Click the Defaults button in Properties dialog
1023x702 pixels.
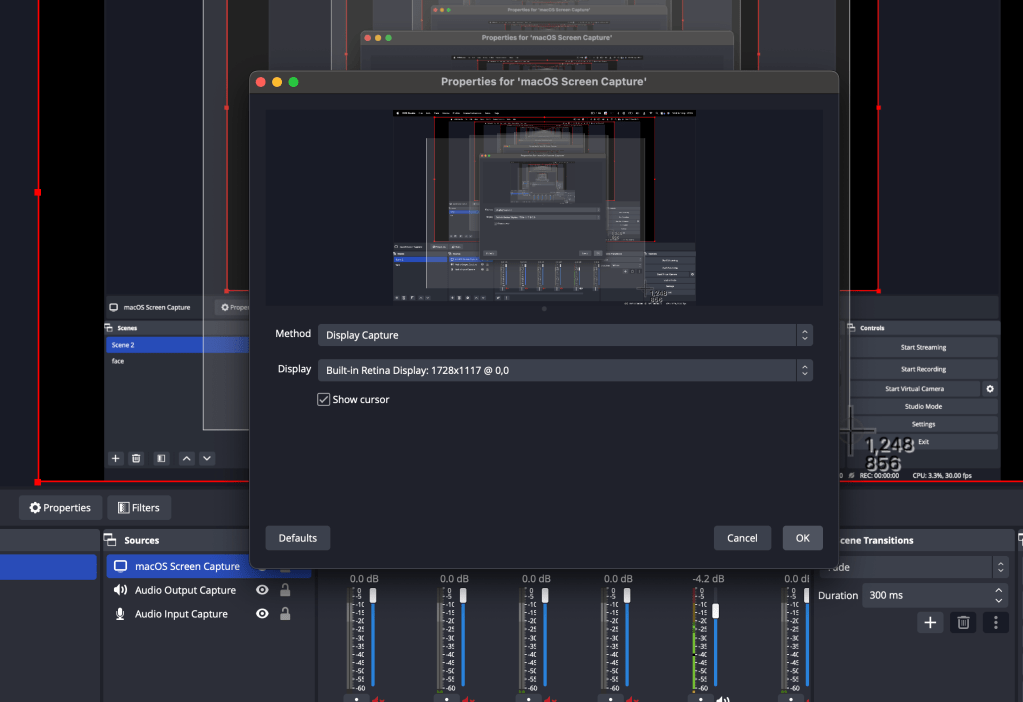coord(298,538)
